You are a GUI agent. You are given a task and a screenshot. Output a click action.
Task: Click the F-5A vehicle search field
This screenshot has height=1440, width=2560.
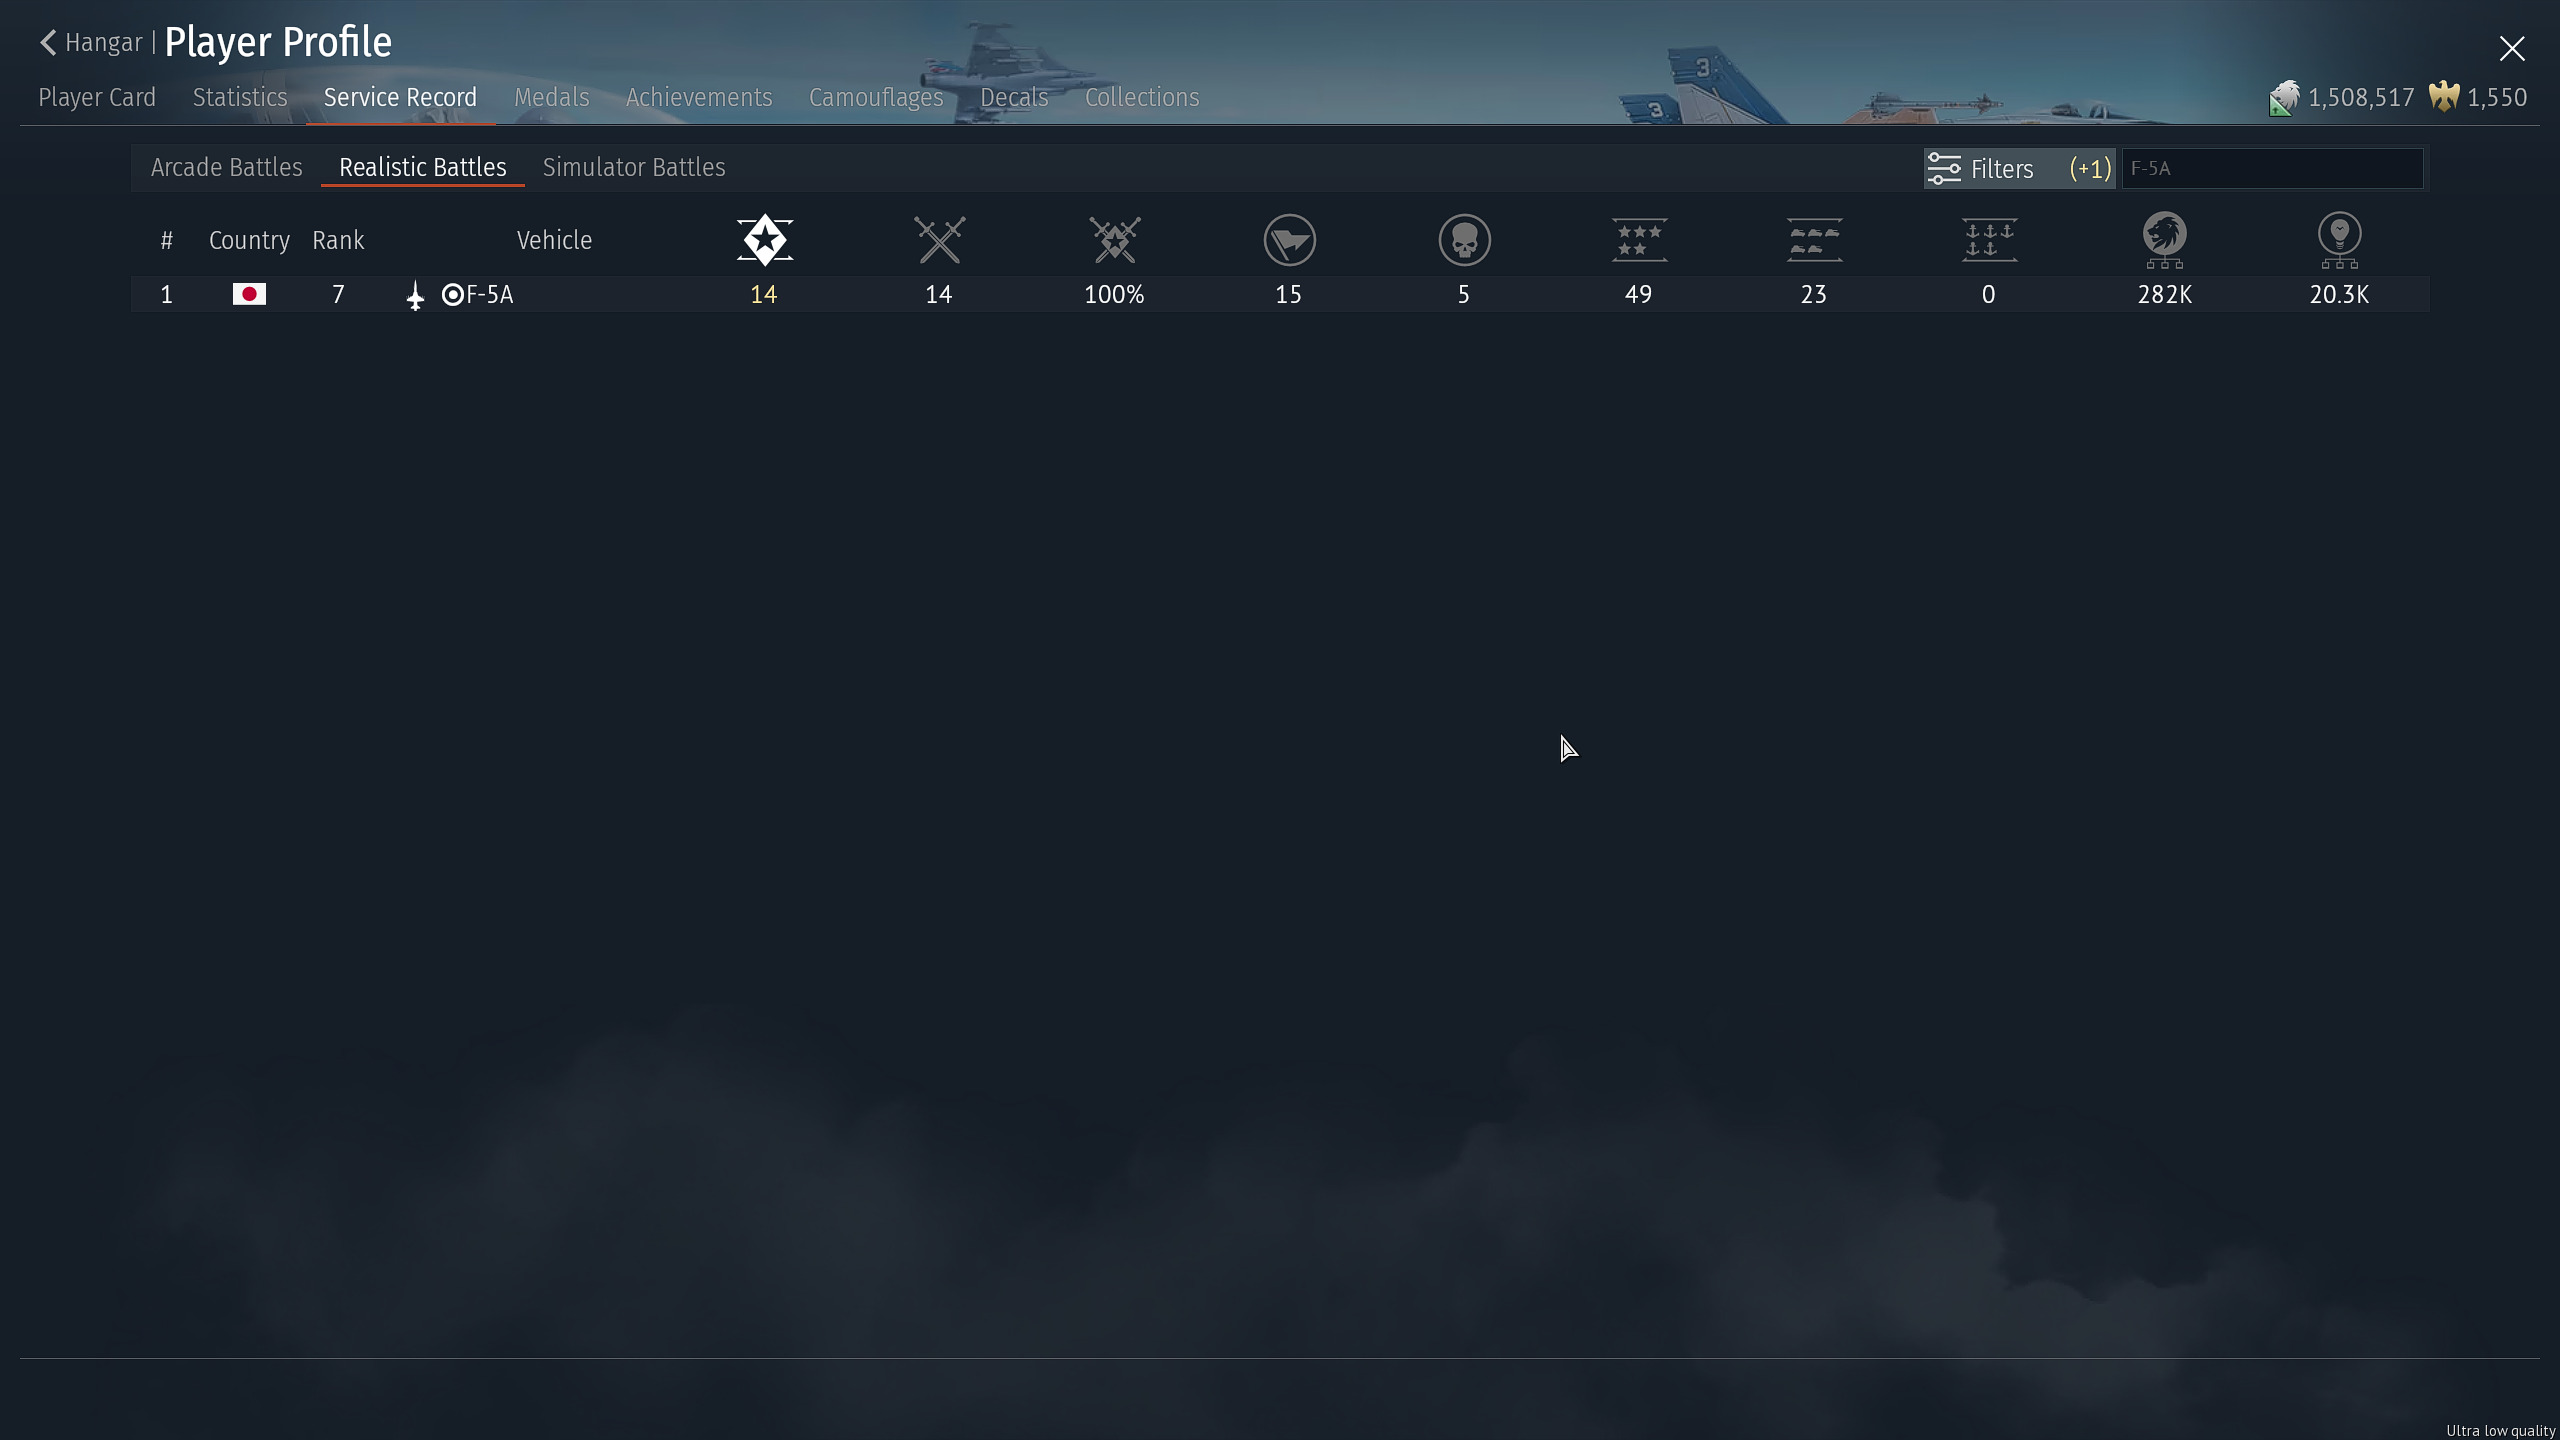tap(2271, 169)
